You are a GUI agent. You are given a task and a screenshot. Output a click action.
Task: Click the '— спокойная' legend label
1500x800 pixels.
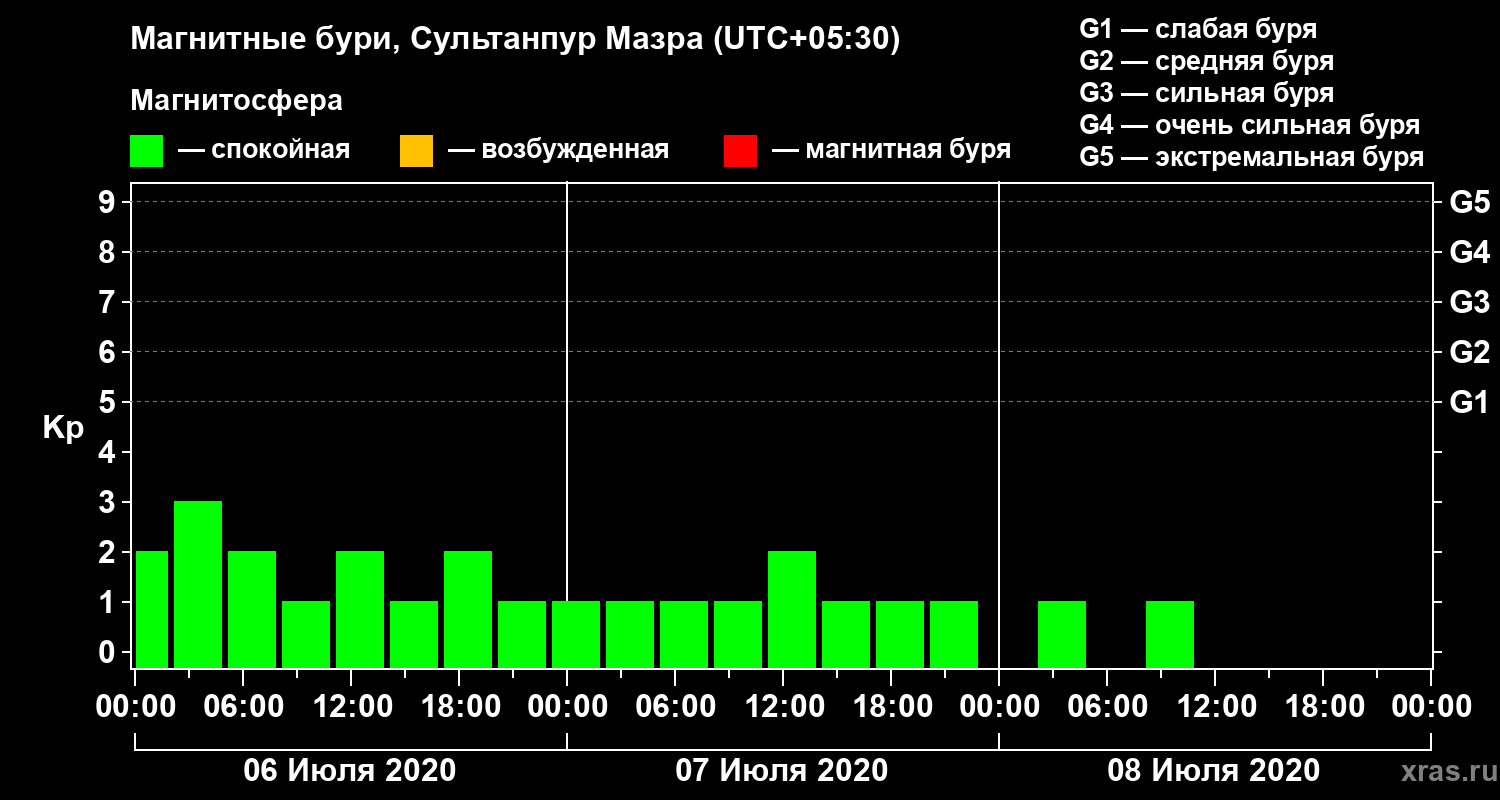264,150
